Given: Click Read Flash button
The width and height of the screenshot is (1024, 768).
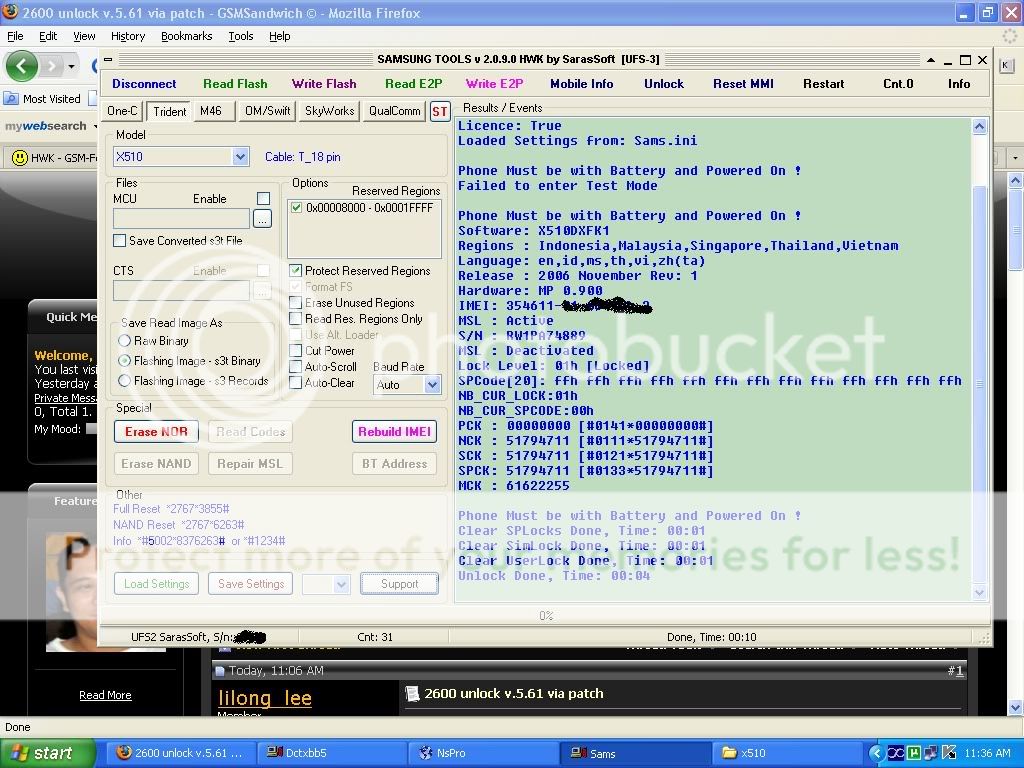Looking at the screenshot, I should pyautogui.click(x=235, y=84).
